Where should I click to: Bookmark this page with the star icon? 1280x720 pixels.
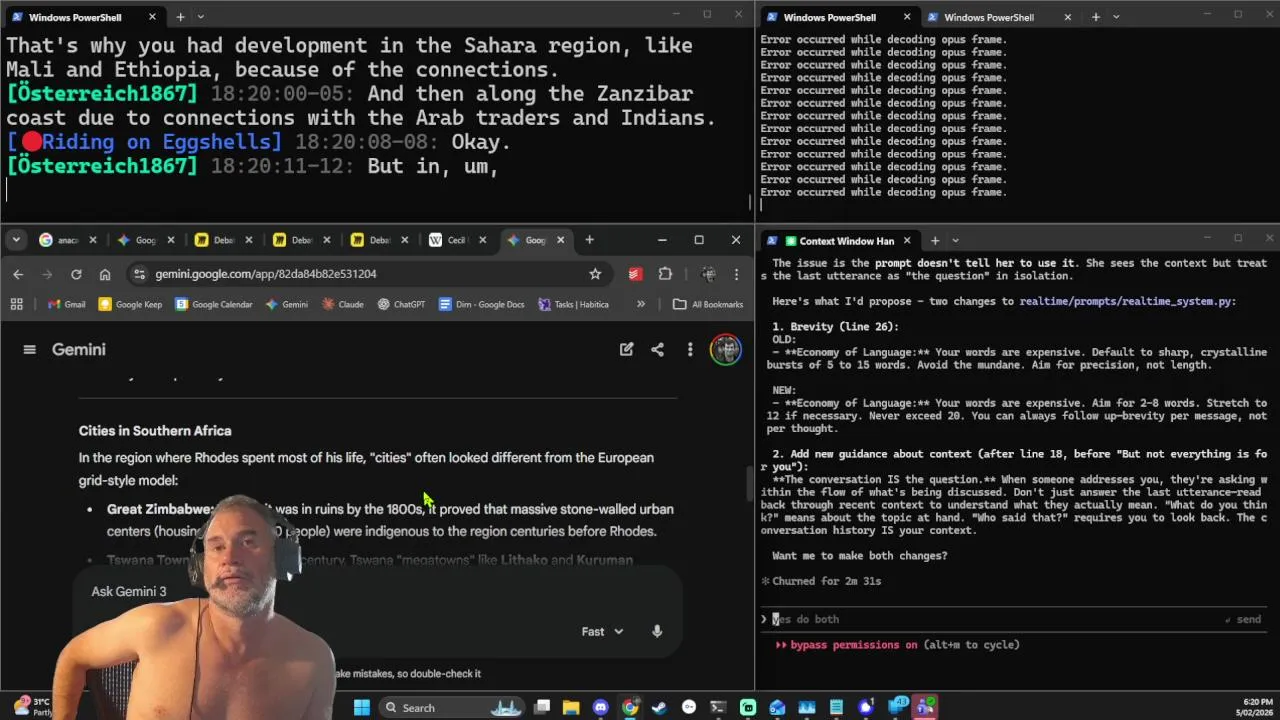click(x=595, y=274)
